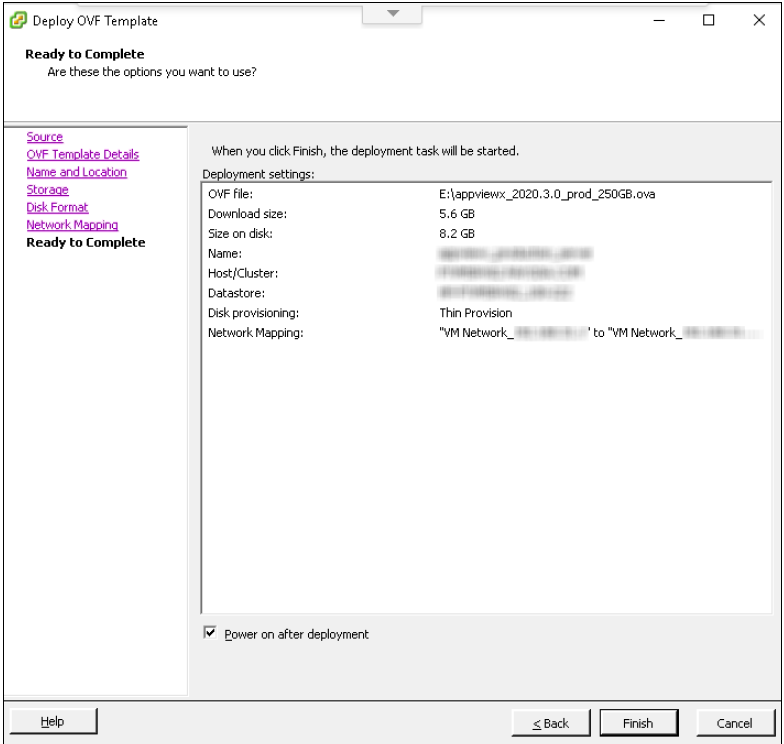Open the Name and Location step
Image resolution: width=784 pixels, height=744 pixels.
tap(76, 172)
